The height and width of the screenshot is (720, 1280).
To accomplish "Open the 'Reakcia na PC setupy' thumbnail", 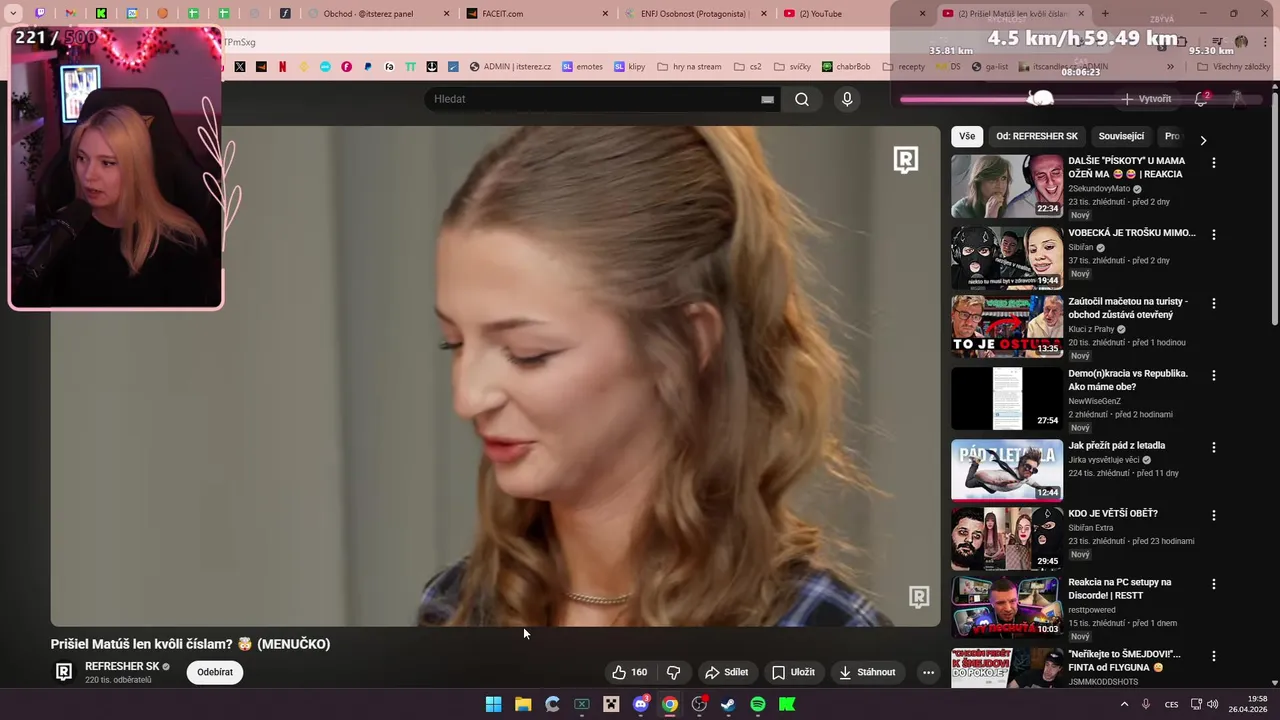I will (x=1007, y=606).
